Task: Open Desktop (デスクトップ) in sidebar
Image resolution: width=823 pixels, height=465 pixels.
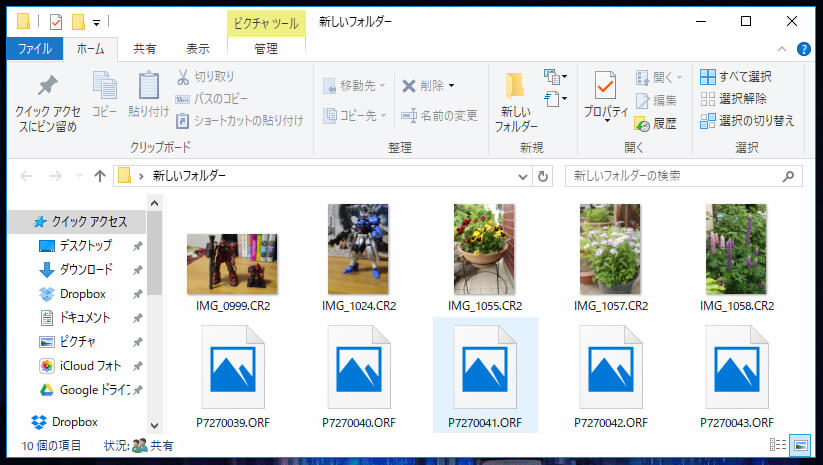Action: (x=86, y=246)
